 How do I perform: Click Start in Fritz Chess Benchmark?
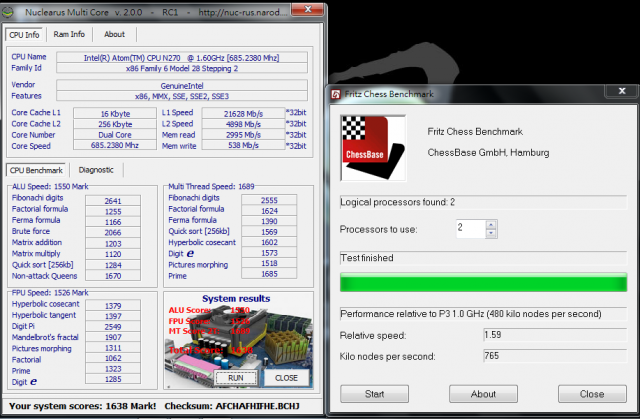[374, 394]
